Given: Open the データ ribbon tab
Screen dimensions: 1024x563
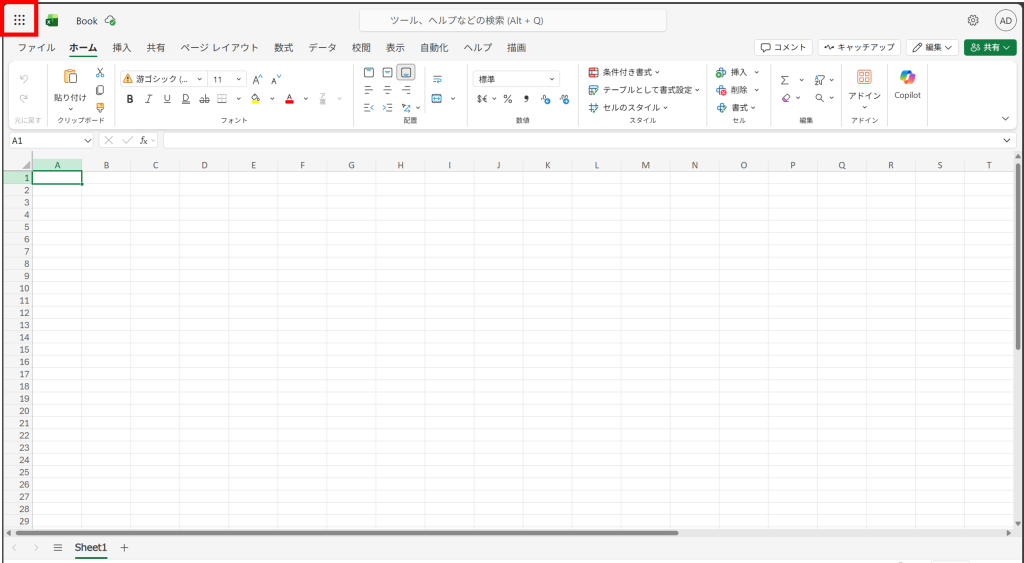Looking at the screenshot, I should tap(322, 47).
